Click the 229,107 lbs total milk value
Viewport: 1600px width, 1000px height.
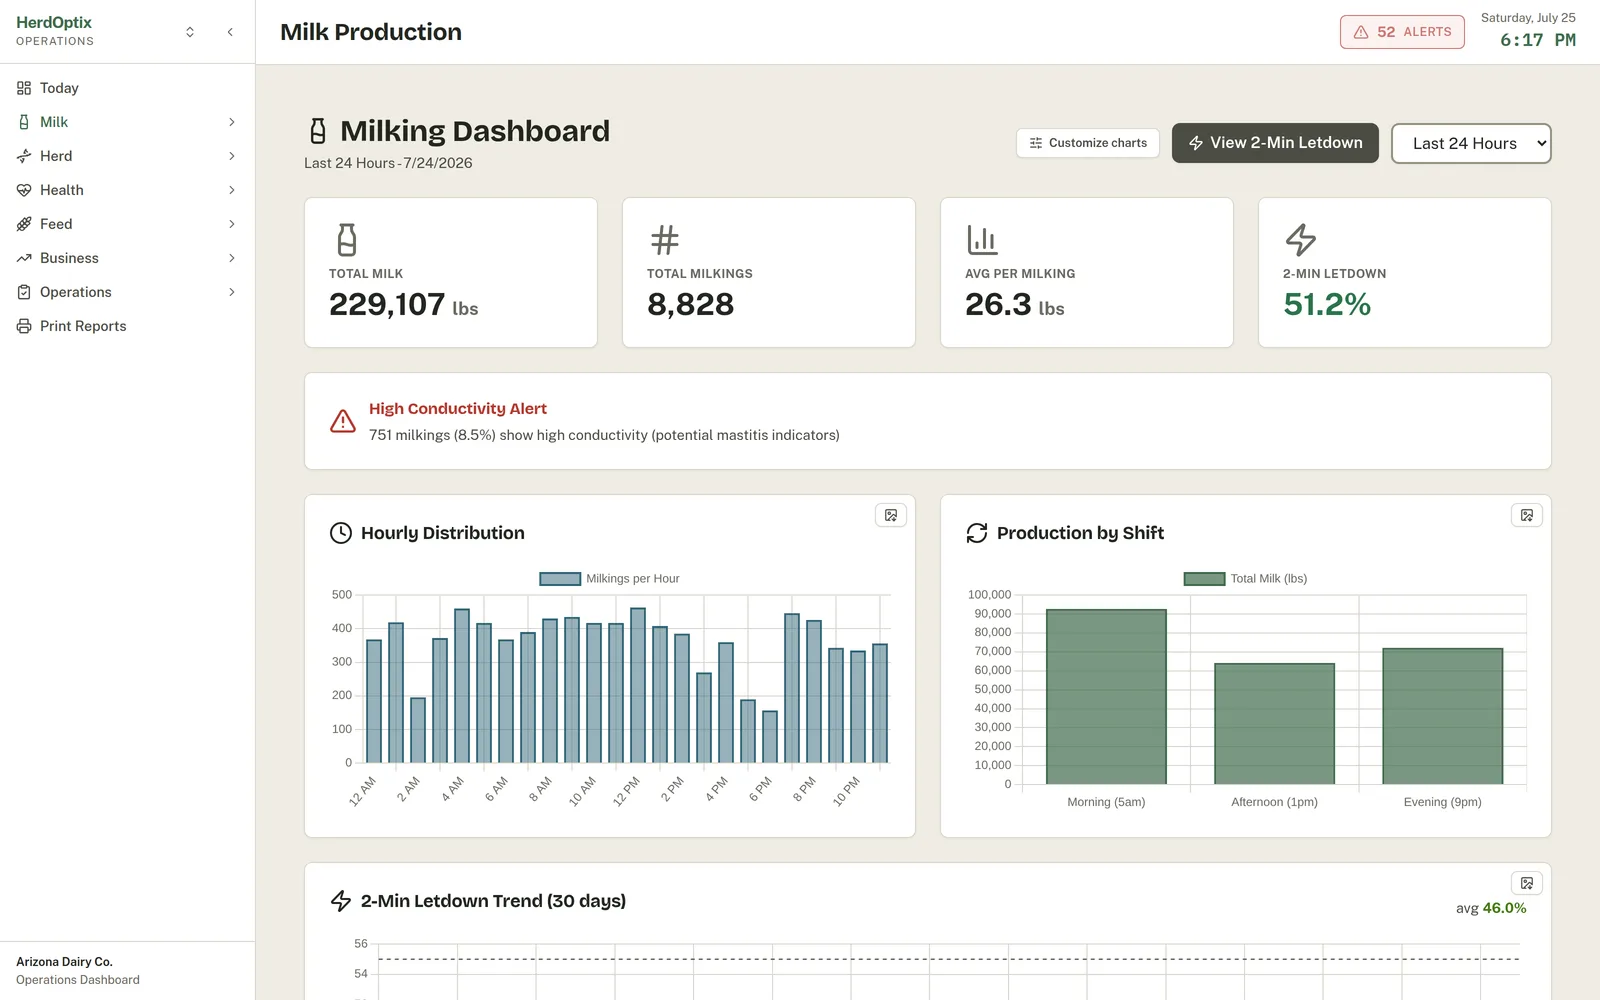coord(403,305)
